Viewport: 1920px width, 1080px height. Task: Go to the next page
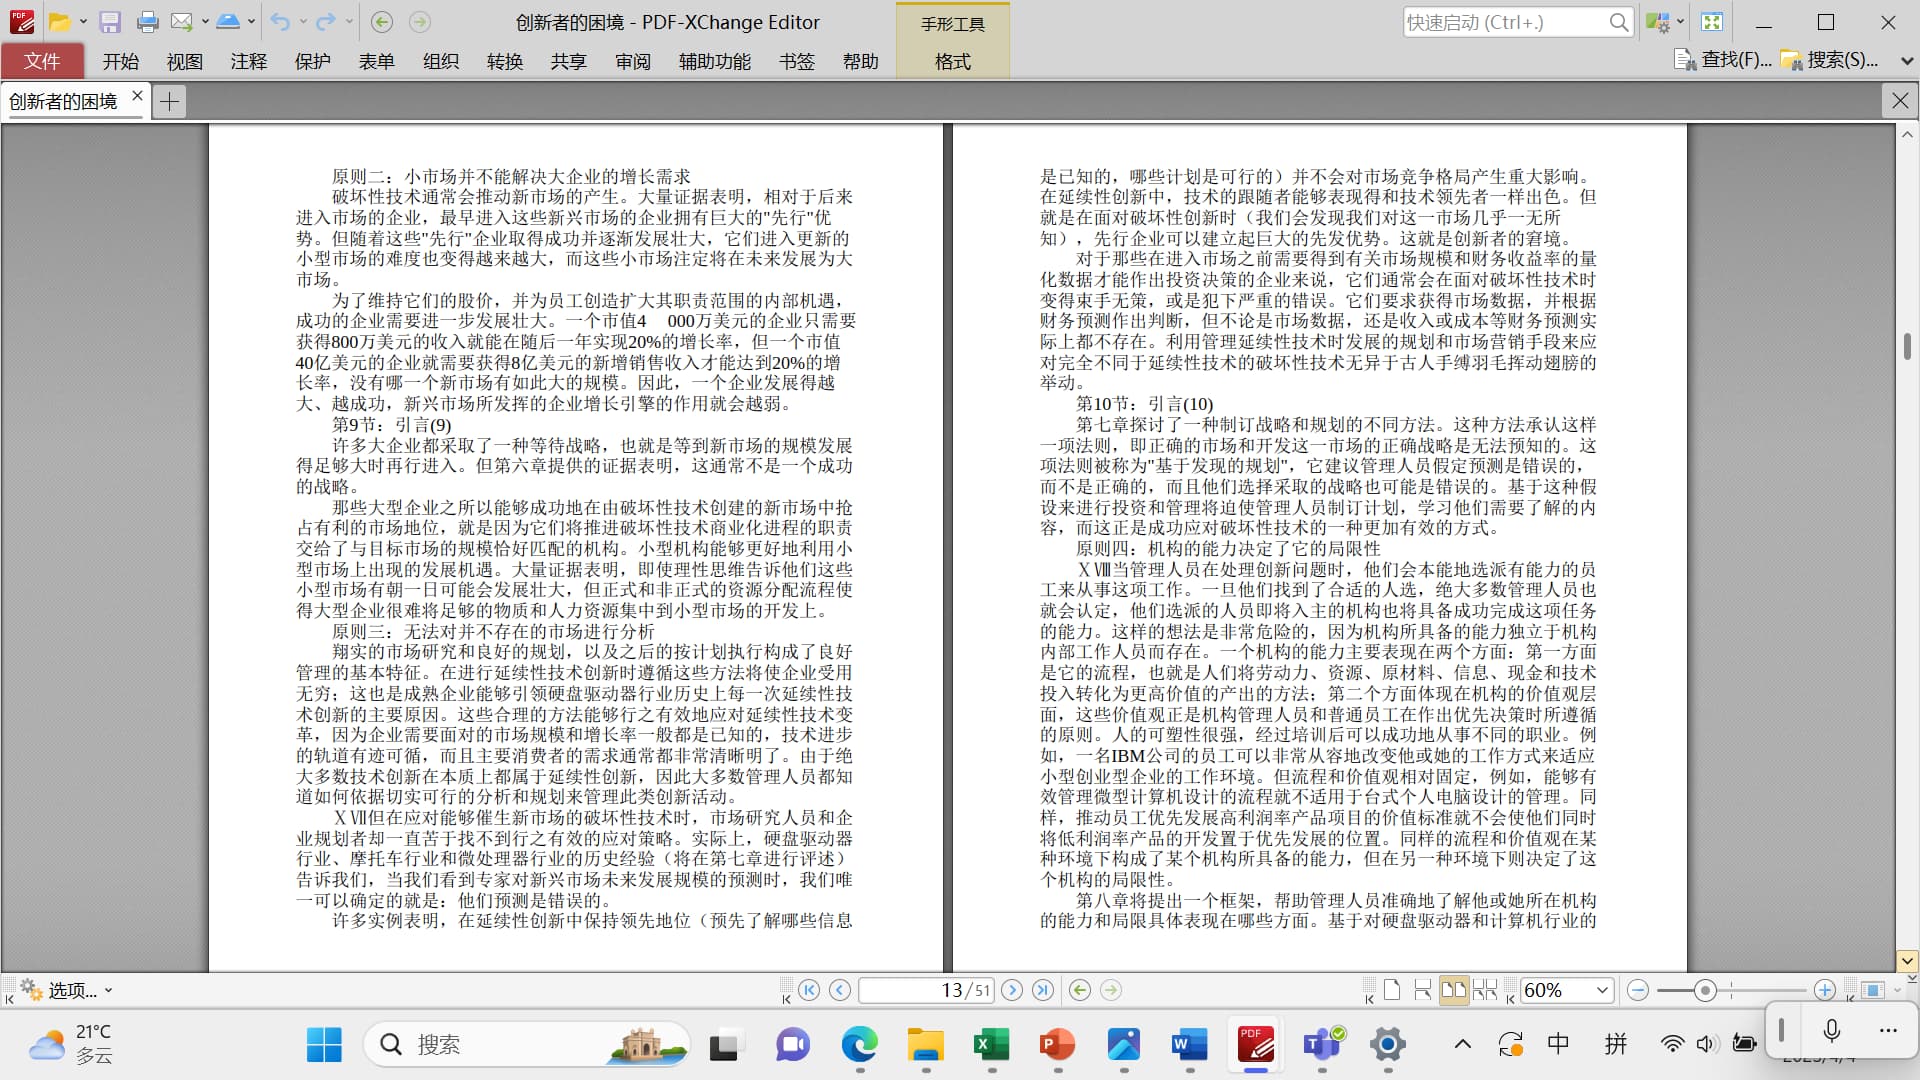pos(1012,990)
